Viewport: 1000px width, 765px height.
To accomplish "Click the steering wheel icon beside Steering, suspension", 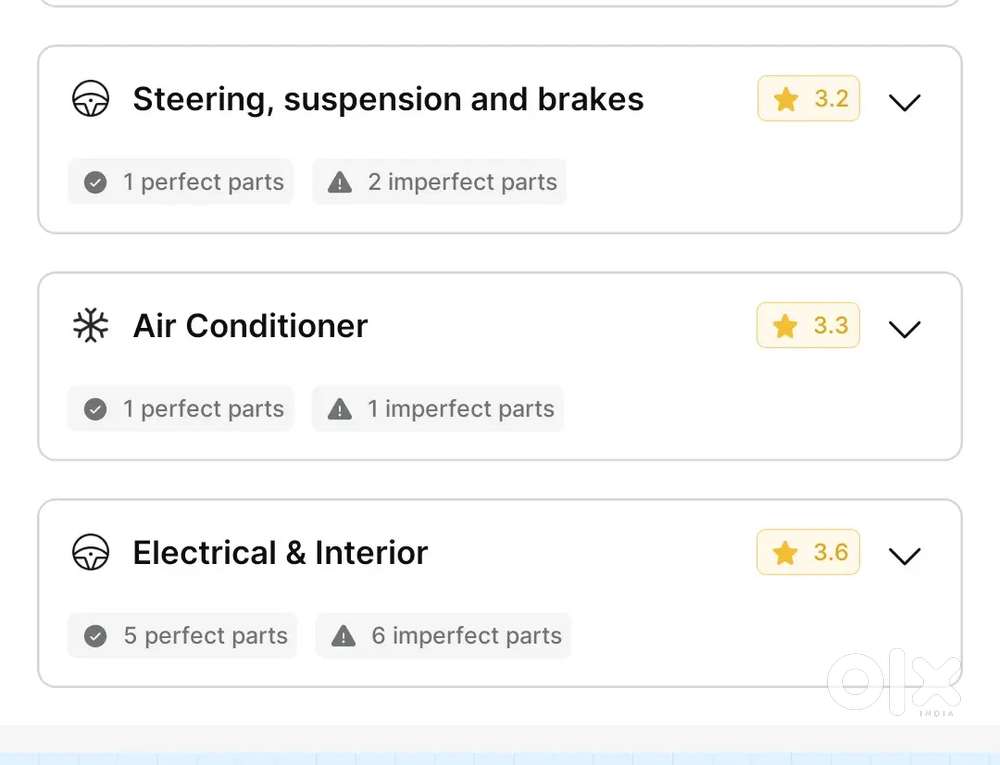I will coord(91,99).
